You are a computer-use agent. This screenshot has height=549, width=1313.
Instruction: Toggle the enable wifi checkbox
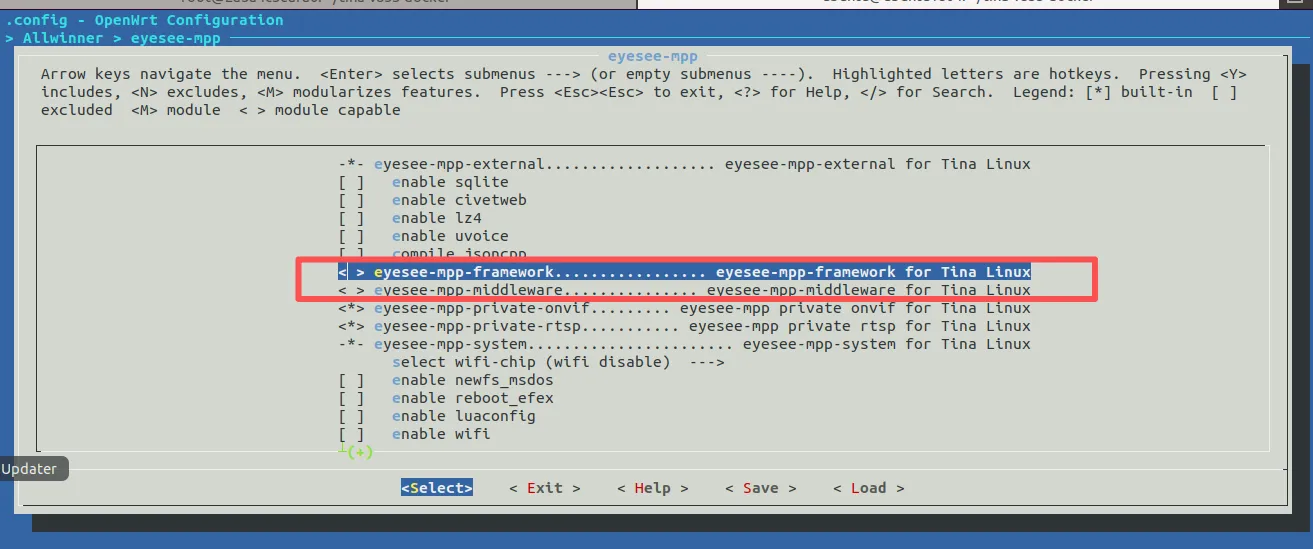pyautogui.click(x=351, y=434)
